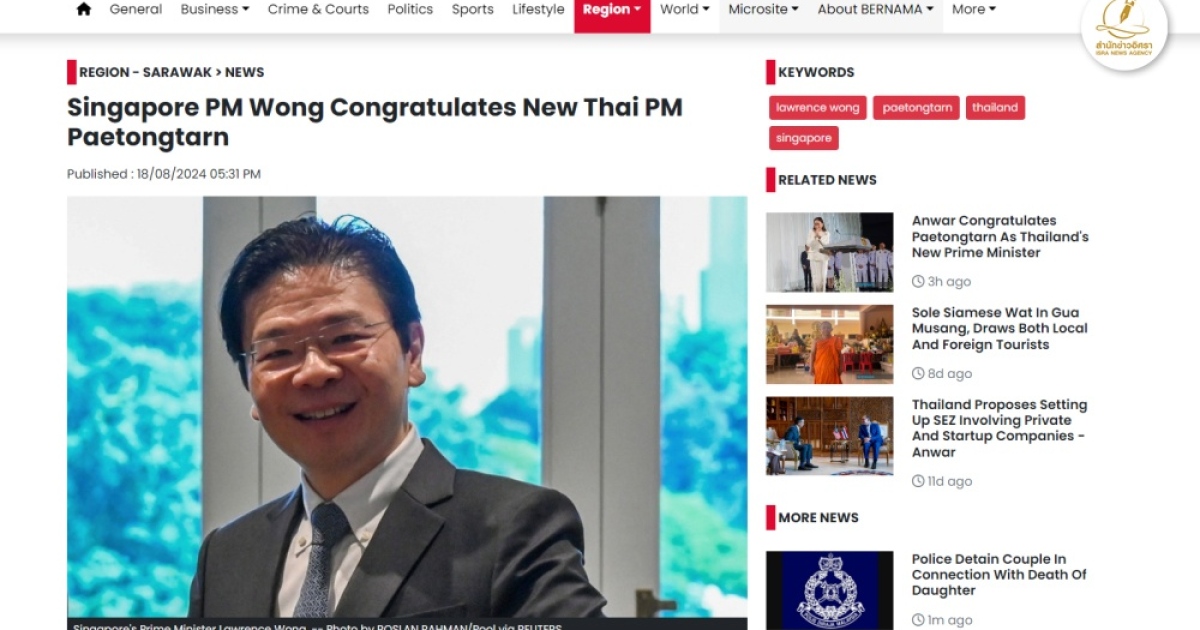Open the police crest news thumbnail
The height and width of the screenshot is (630, 1200).
(x=830, y=590)
